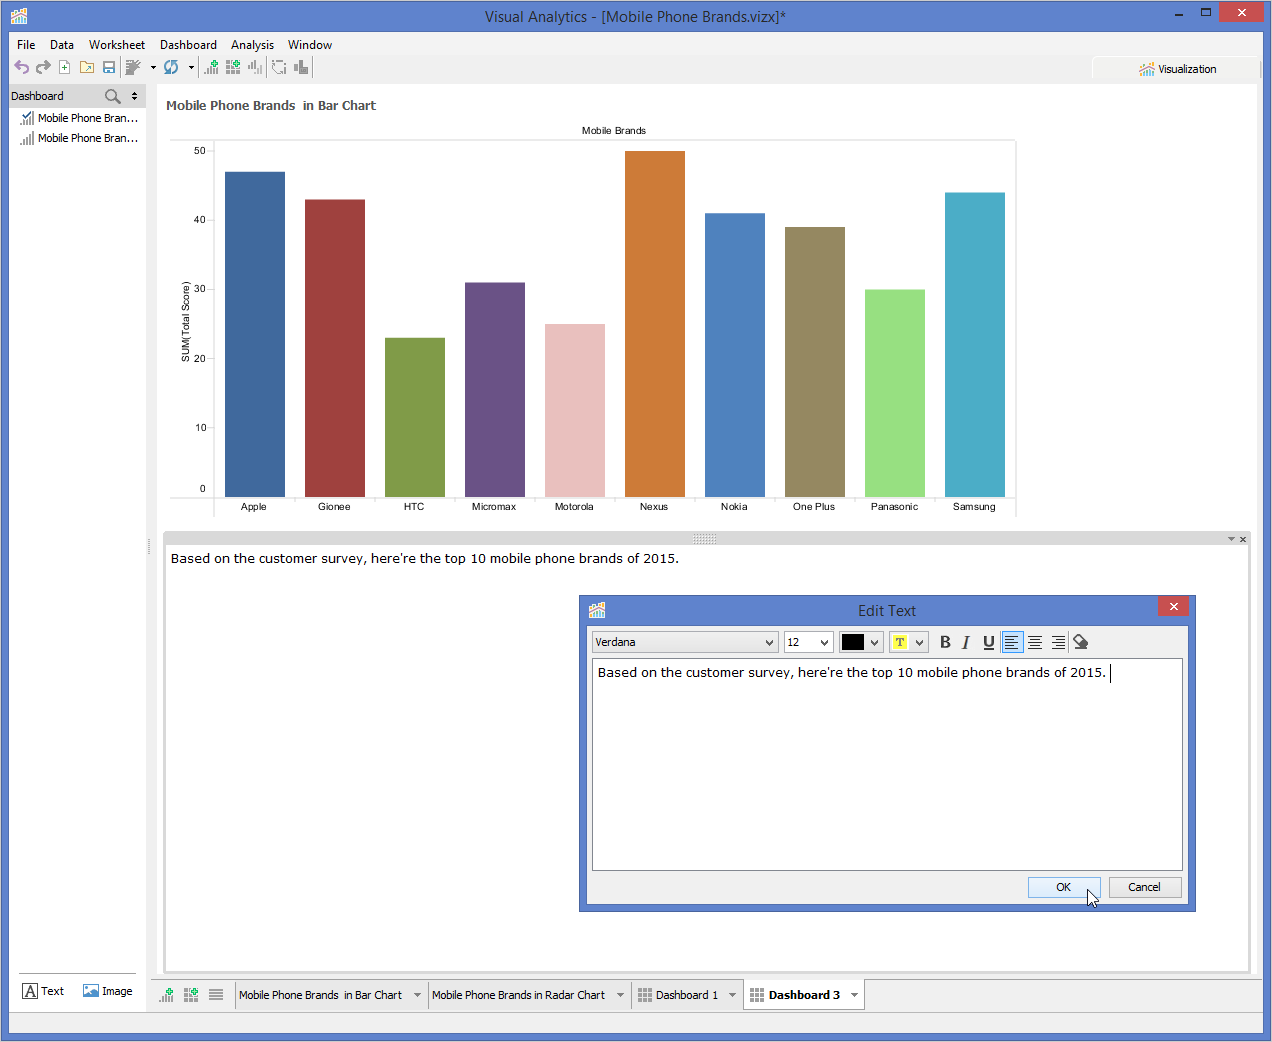Click the grayed bar chart toolbar icon
This screenshot has width=1272, height=1042.
(255, 67)
